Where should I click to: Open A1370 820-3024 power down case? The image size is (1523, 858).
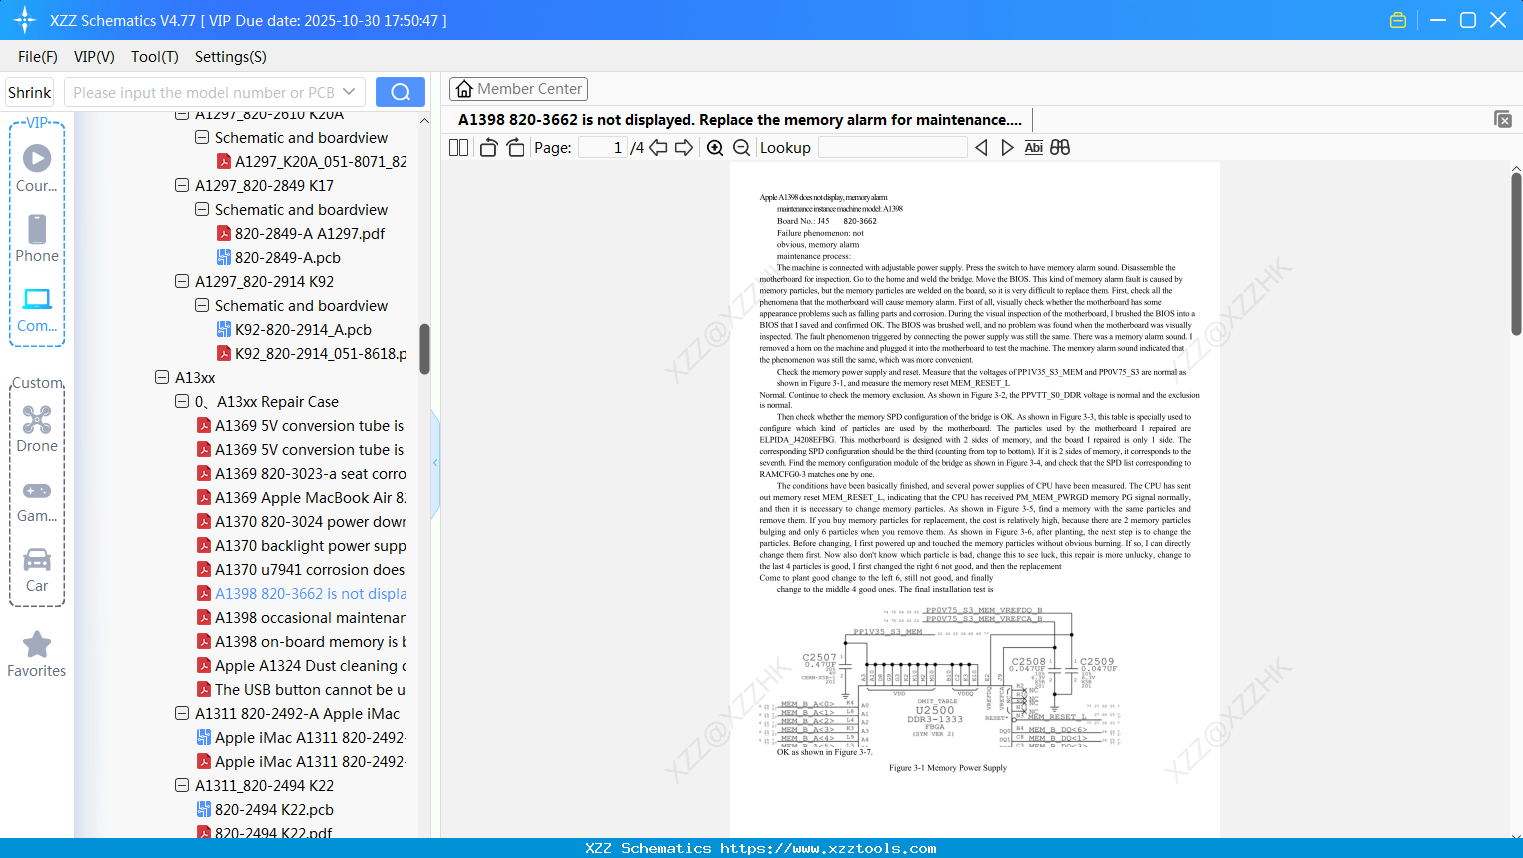(x=301, y=521)
